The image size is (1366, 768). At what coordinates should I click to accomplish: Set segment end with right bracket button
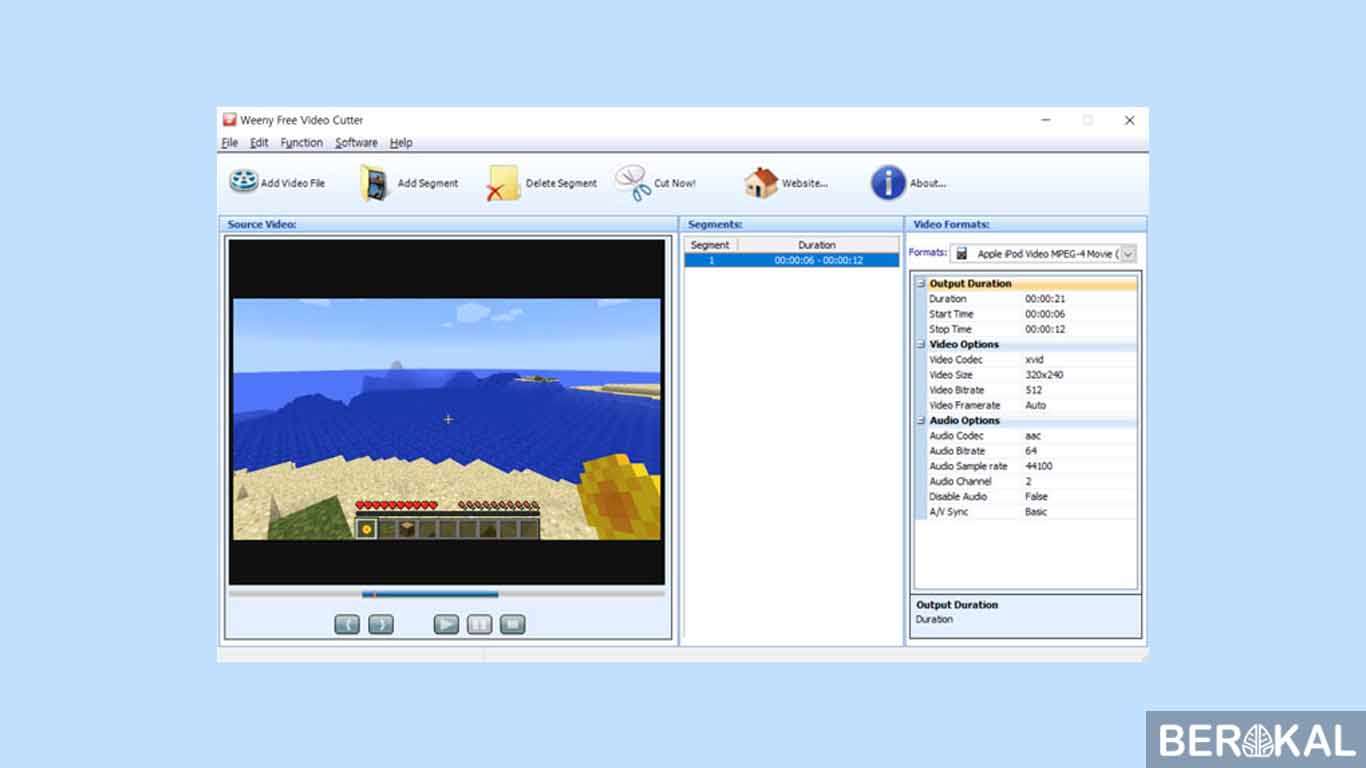click(381, 624)
